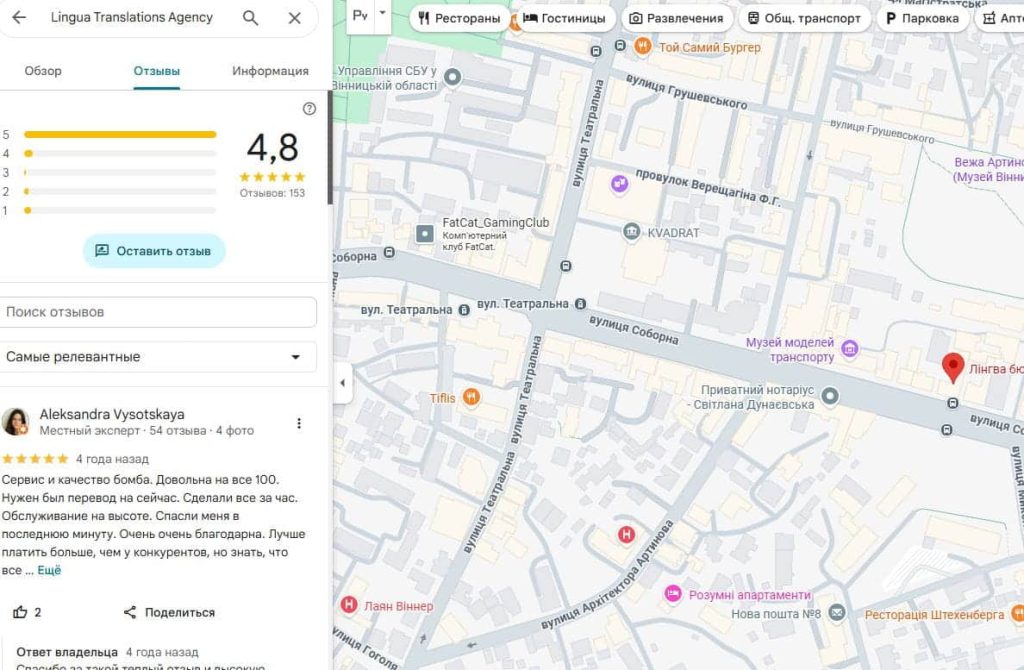This screenshot has width=1024, height=670.
Task: Select the Развлечения filter chip
Action: point(677,18)
